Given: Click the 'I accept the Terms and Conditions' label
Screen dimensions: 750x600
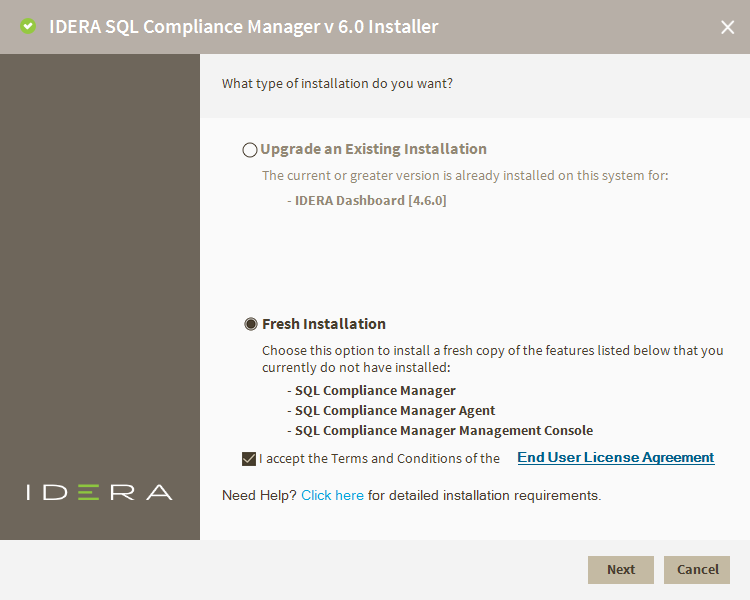Looking at the screenshot, I should pyautogui.click(x=380, y=459).
